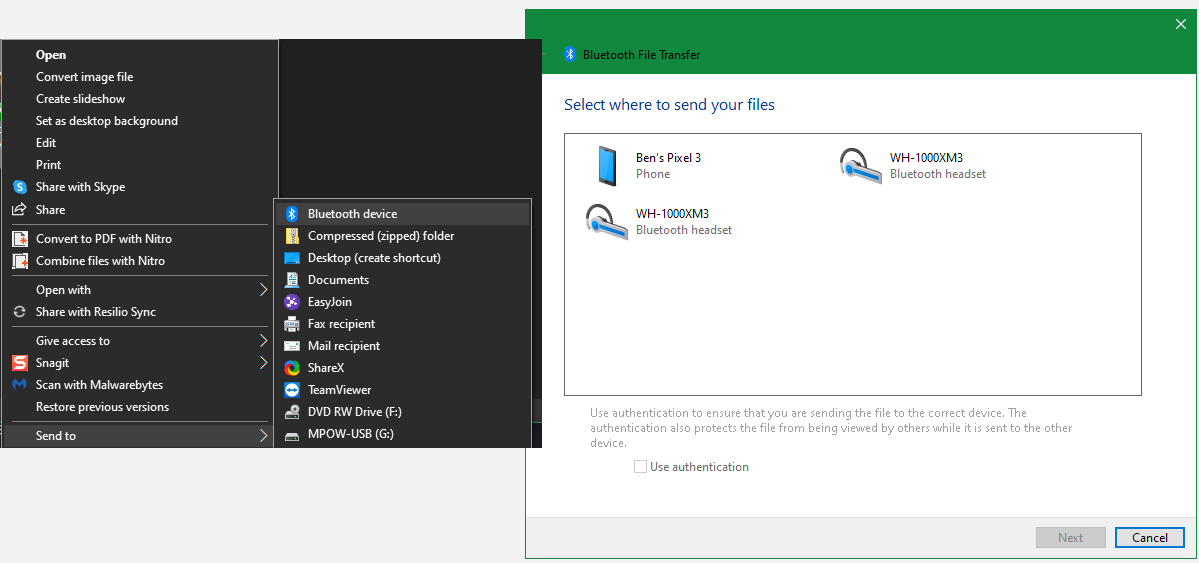Click the DVD RW Drive icon
The image size is (1199, 563).
coord(291,412)
